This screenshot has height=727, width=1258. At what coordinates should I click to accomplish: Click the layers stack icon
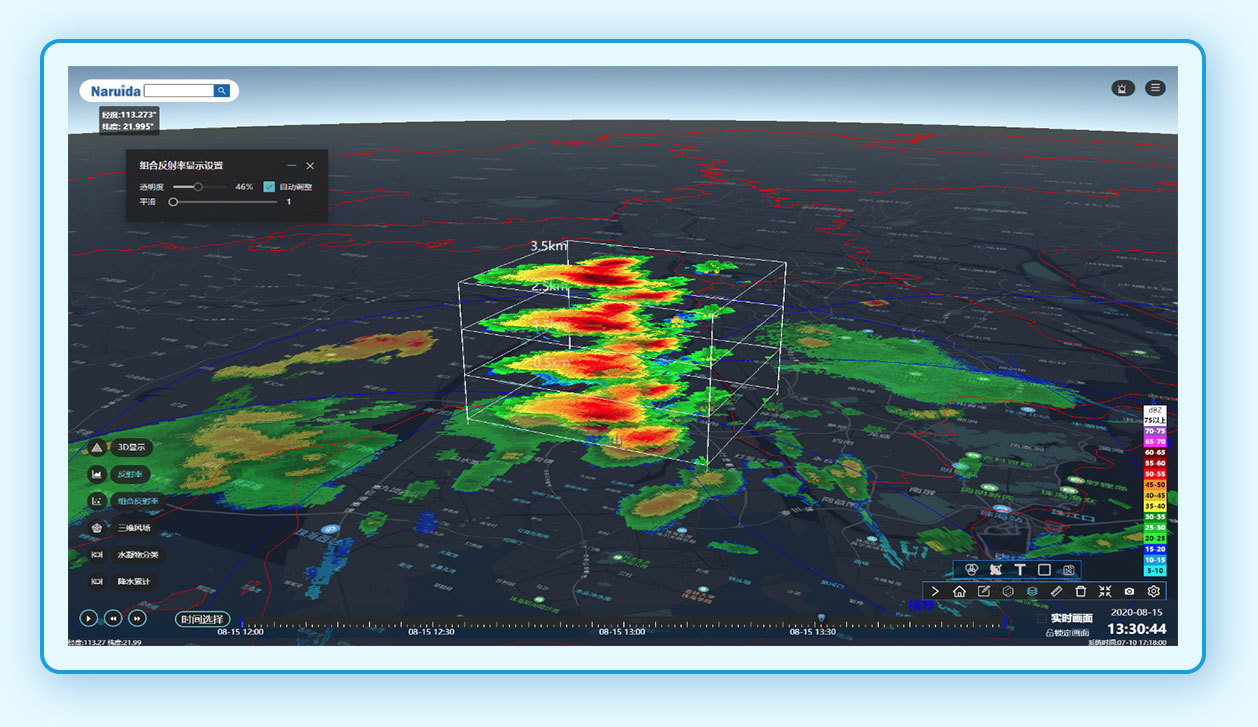[1032, 592]
